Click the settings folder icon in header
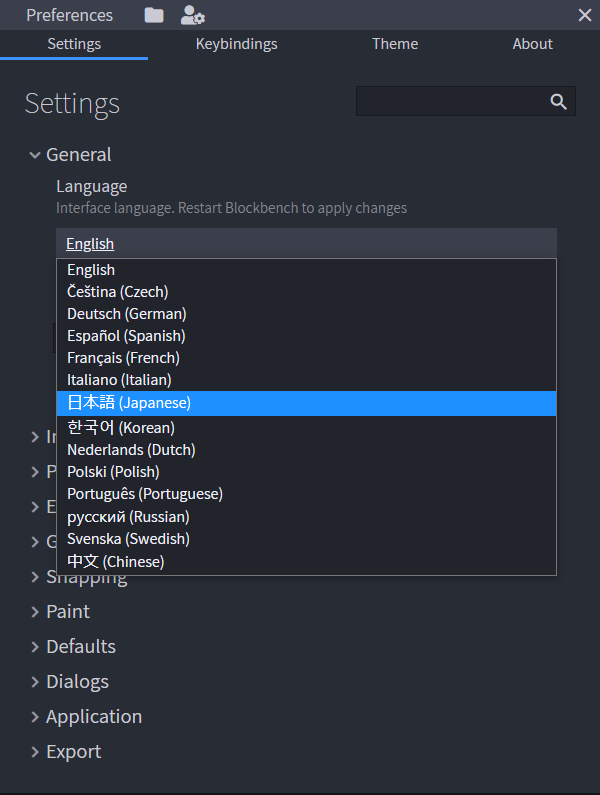 [x=153, y=15]
